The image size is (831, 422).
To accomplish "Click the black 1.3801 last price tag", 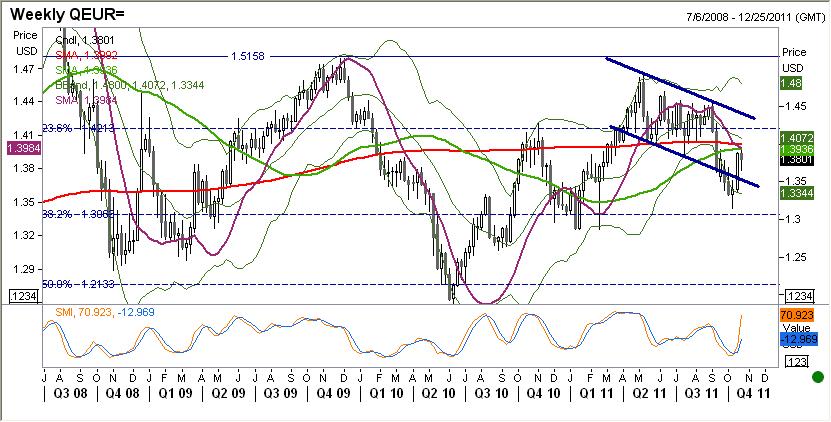I will 797,159.
